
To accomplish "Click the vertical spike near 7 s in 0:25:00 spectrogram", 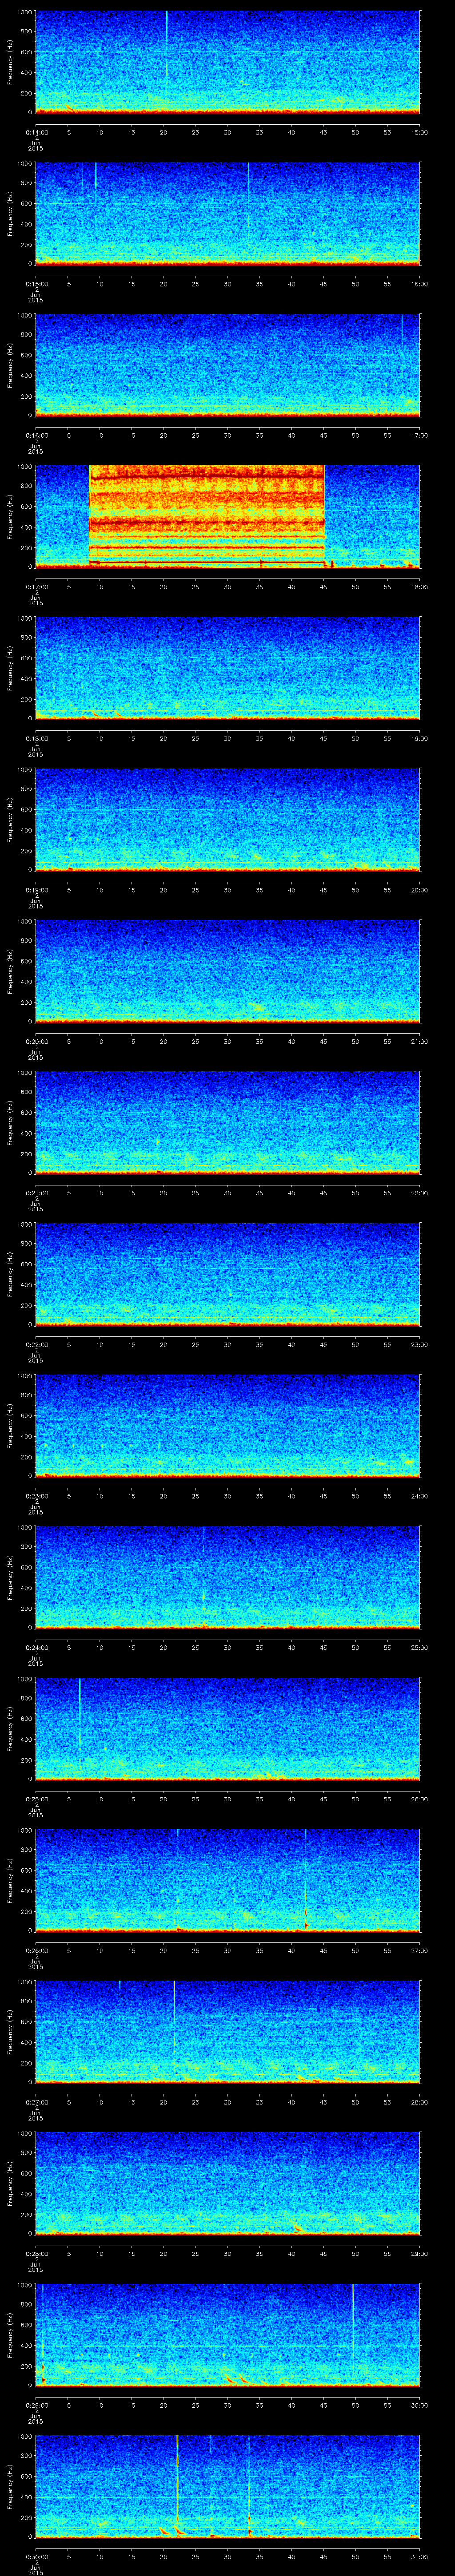I will pyautogui.click(x=80, y=1715).
